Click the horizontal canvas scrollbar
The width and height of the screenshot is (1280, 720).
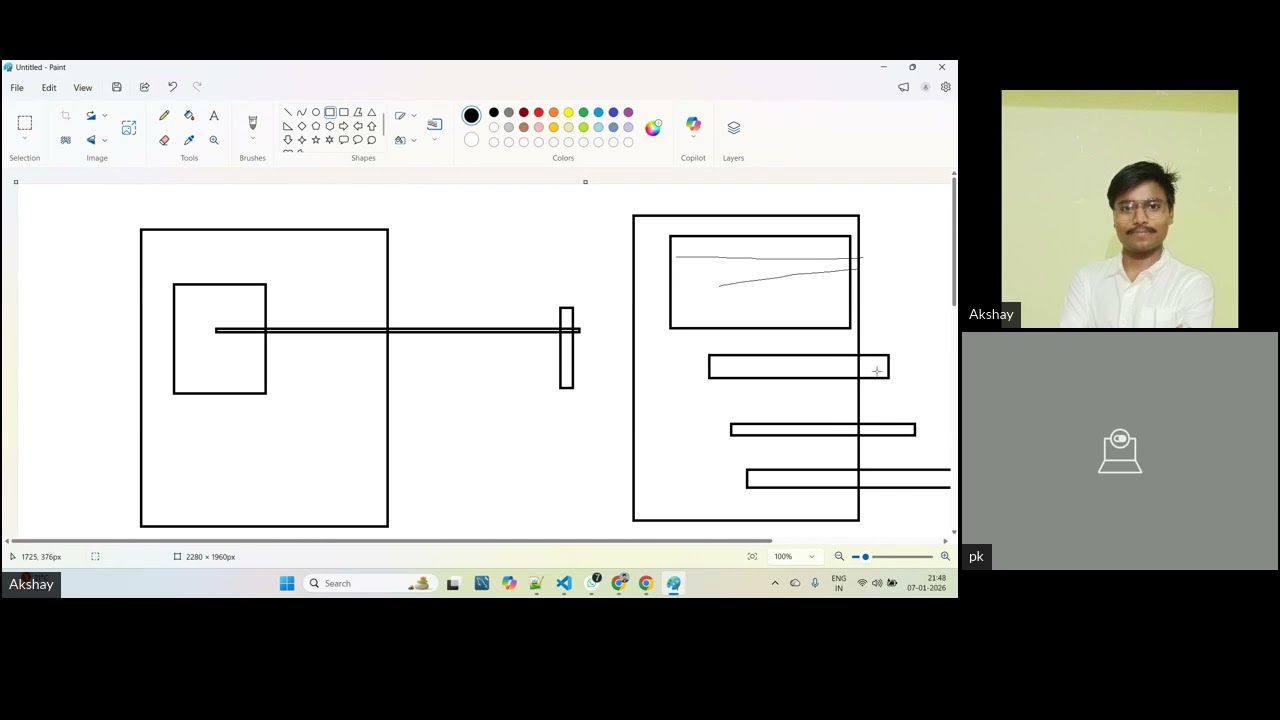tap(390, 541)
